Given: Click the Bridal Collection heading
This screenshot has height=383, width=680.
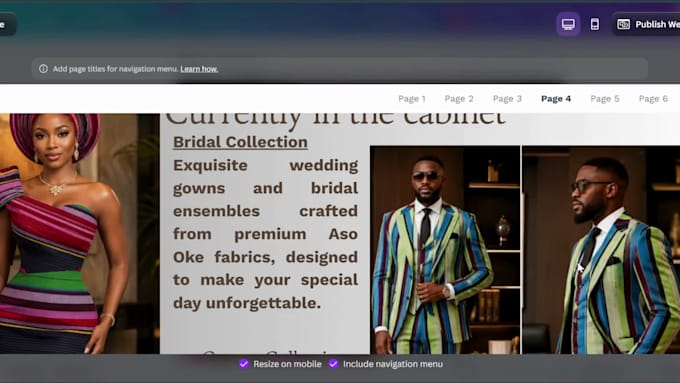Looking at the screenshot, I should (x=240, y=142).
